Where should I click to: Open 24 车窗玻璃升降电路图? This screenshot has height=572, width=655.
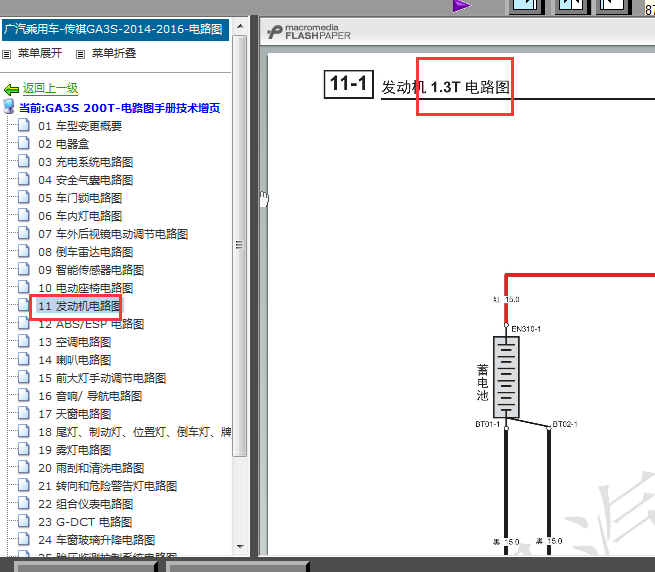[x=96, y=540]
